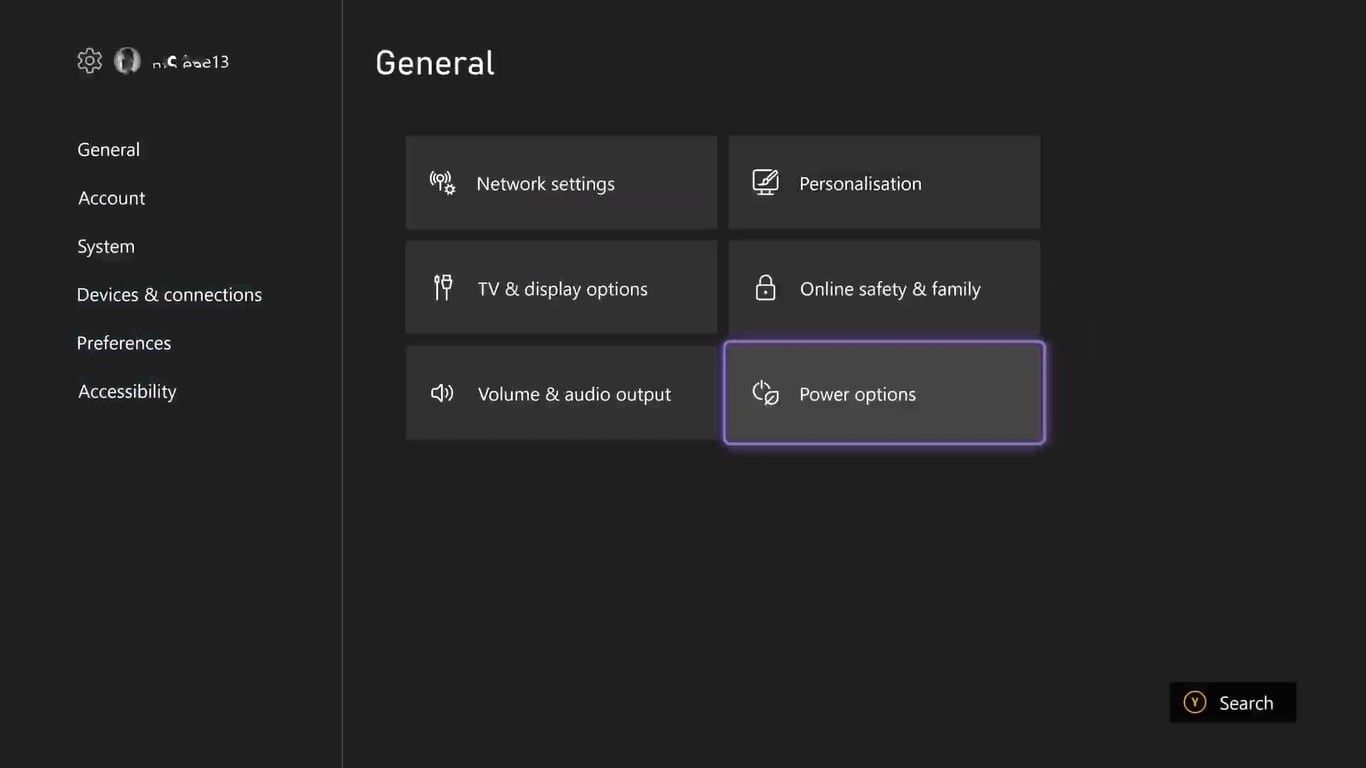Navigate to Accessibility settings

[x=127, y=391]
